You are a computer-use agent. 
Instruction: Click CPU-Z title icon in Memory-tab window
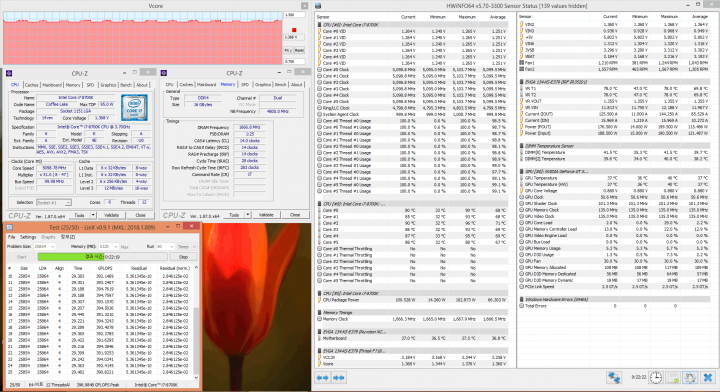coord(163,73)
